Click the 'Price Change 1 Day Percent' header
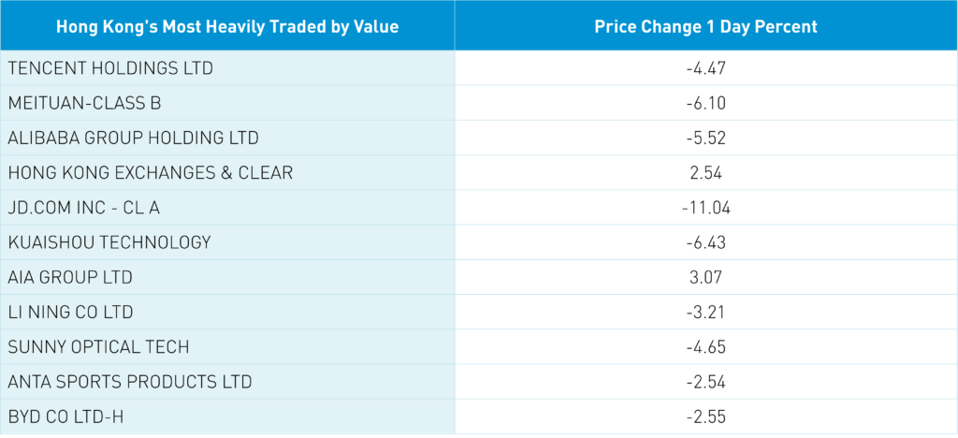Image resolution: width=958 pixels, height=438 pixels. (x=706, y=26)
